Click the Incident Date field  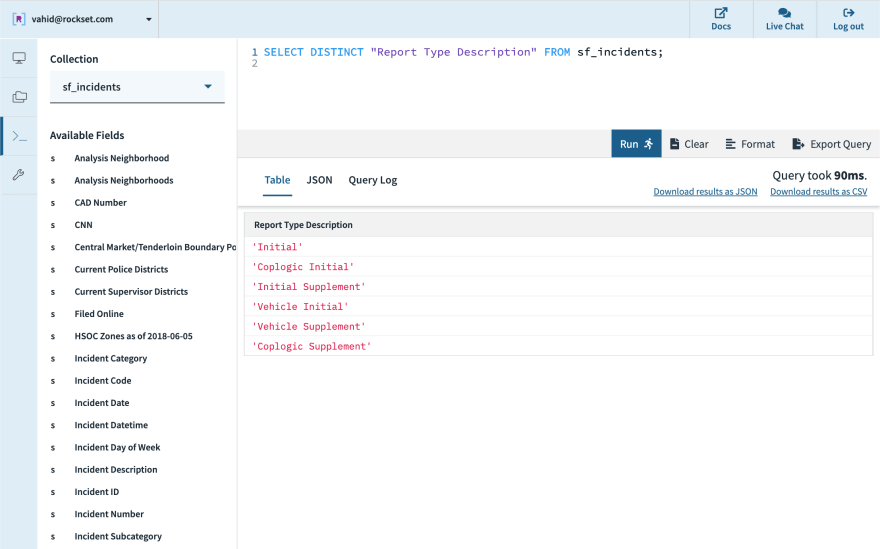[x=102, y=403]
